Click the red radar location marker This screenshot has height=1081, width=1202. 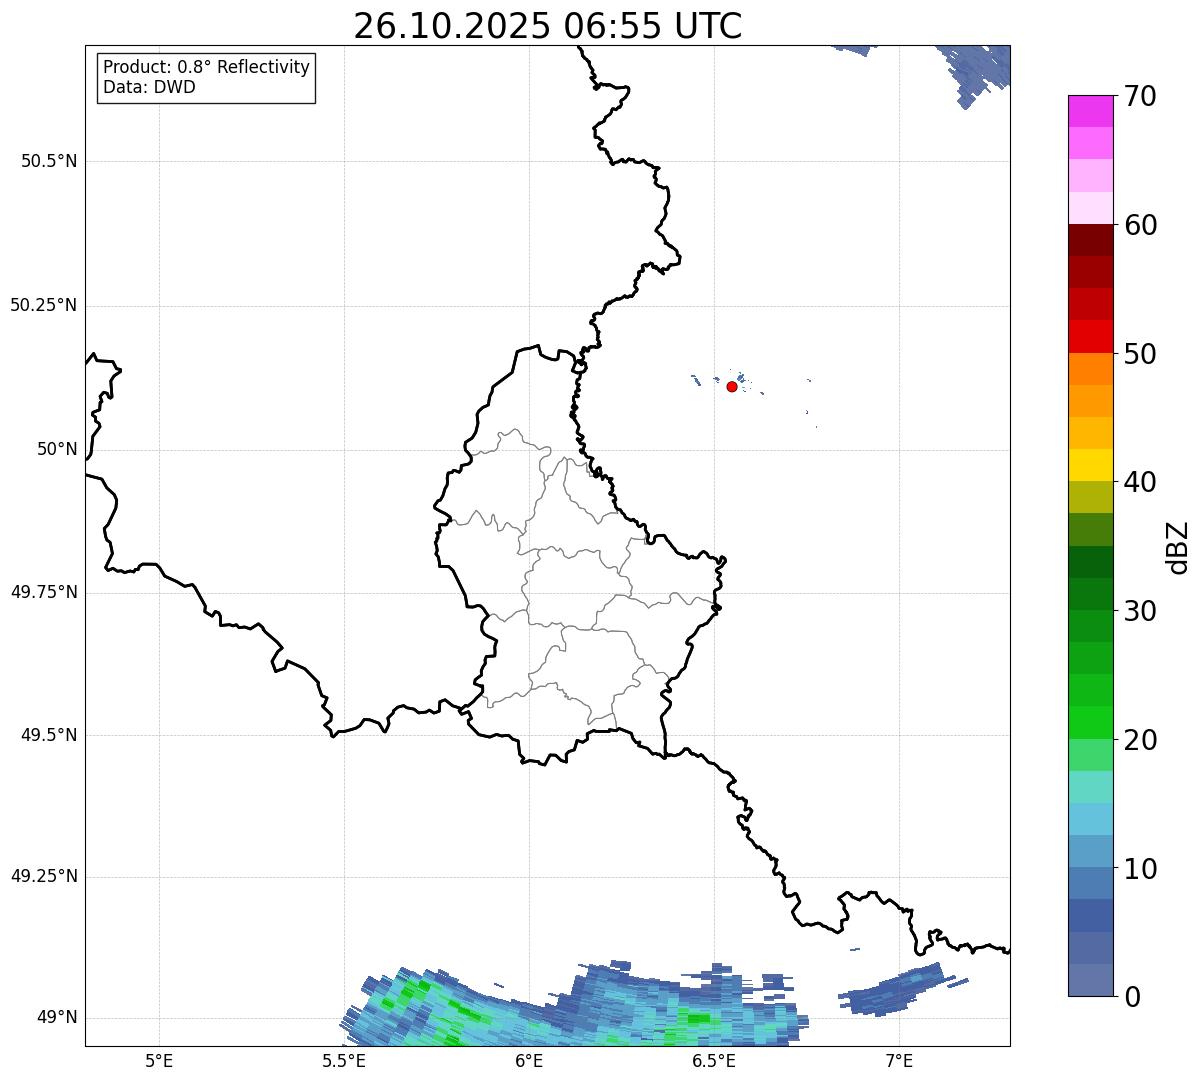(732, 386)
